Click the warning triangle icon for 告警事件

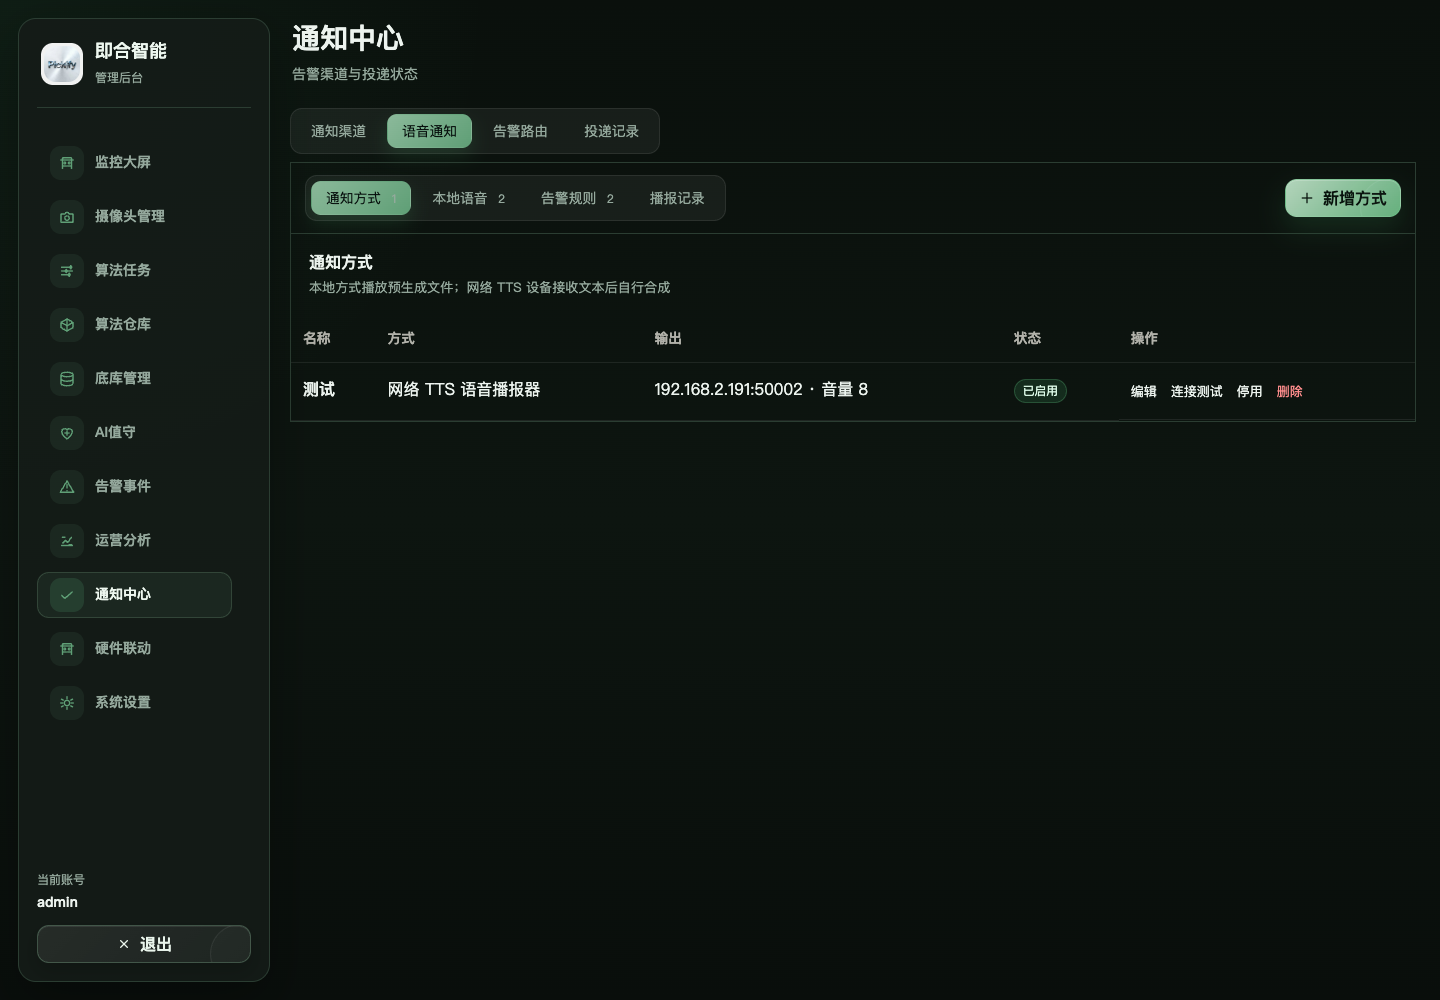[67, 486]
